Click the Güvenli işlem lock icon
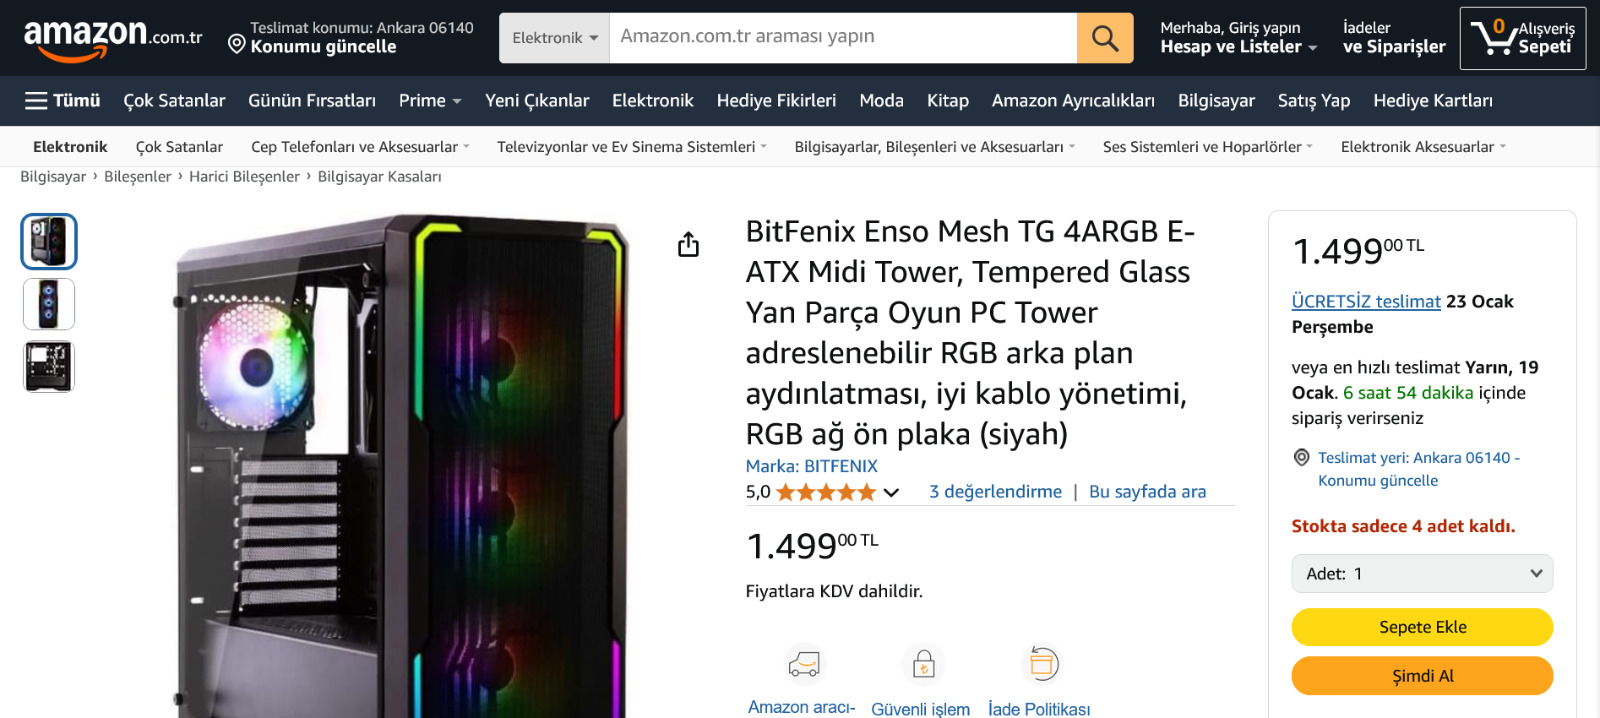 pos(923,664)
